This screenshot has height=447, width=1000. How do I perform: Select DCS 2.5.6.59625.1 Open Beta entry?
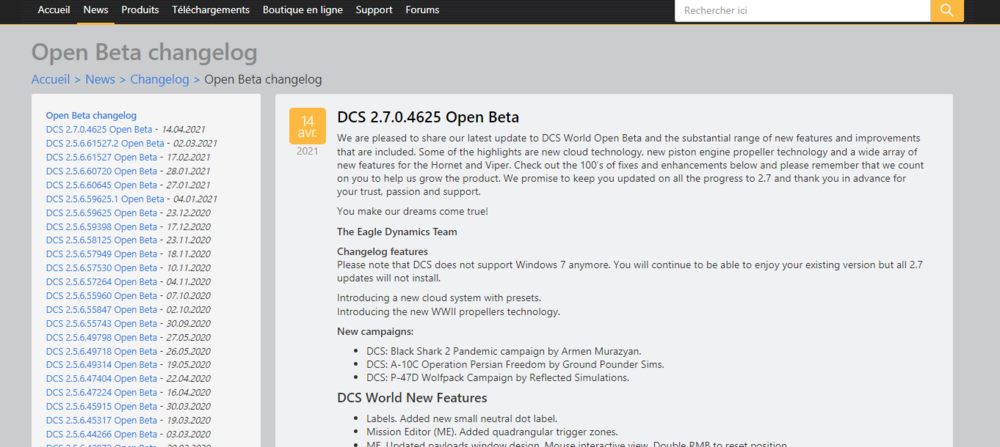(x=105, y=199)
